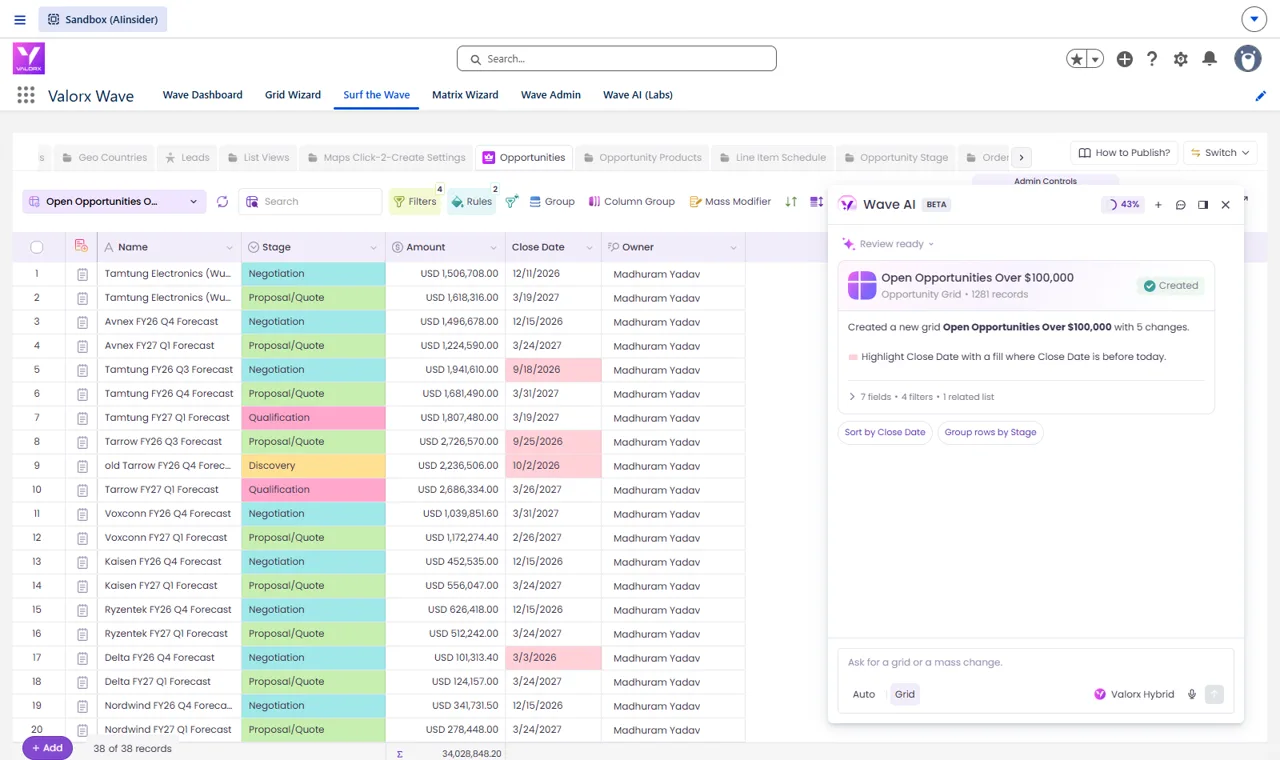Open the Mass Modifier tool
The width and height of the screenshot is (1280, 760).
(x=730, y=202)
